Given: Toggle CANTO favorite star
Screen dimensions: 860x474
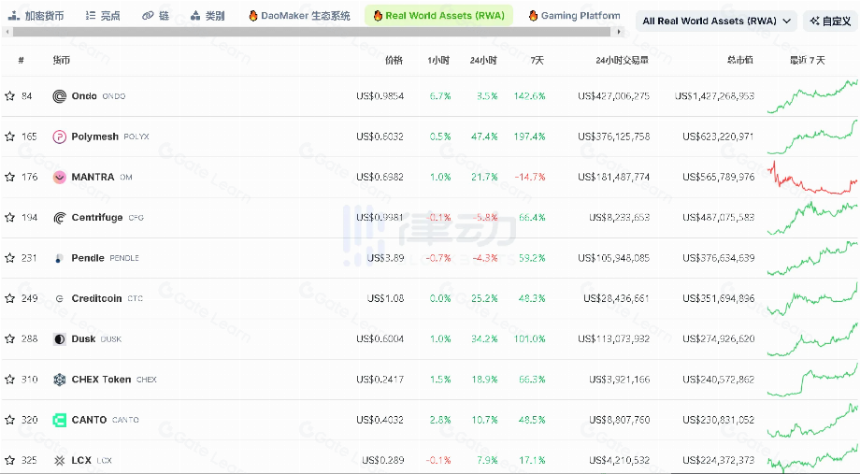Looking at the screenshot, I should click(9, 420).
